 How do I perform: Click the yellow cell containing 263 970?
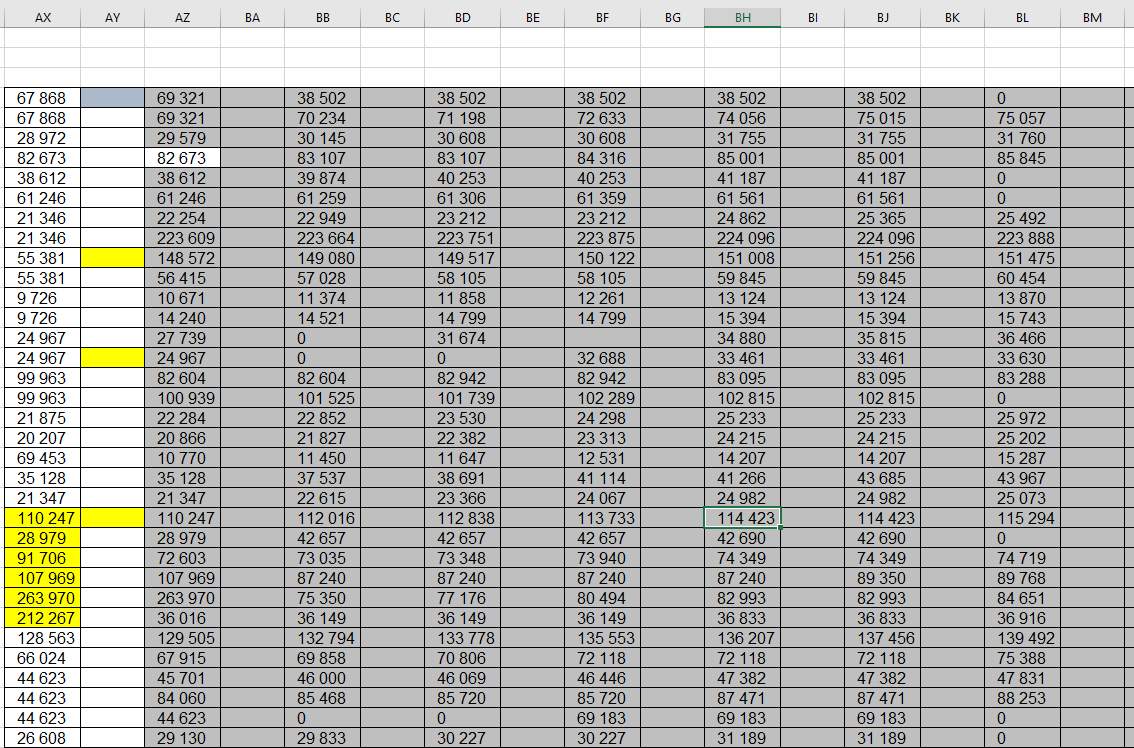[x=43, y=598]
